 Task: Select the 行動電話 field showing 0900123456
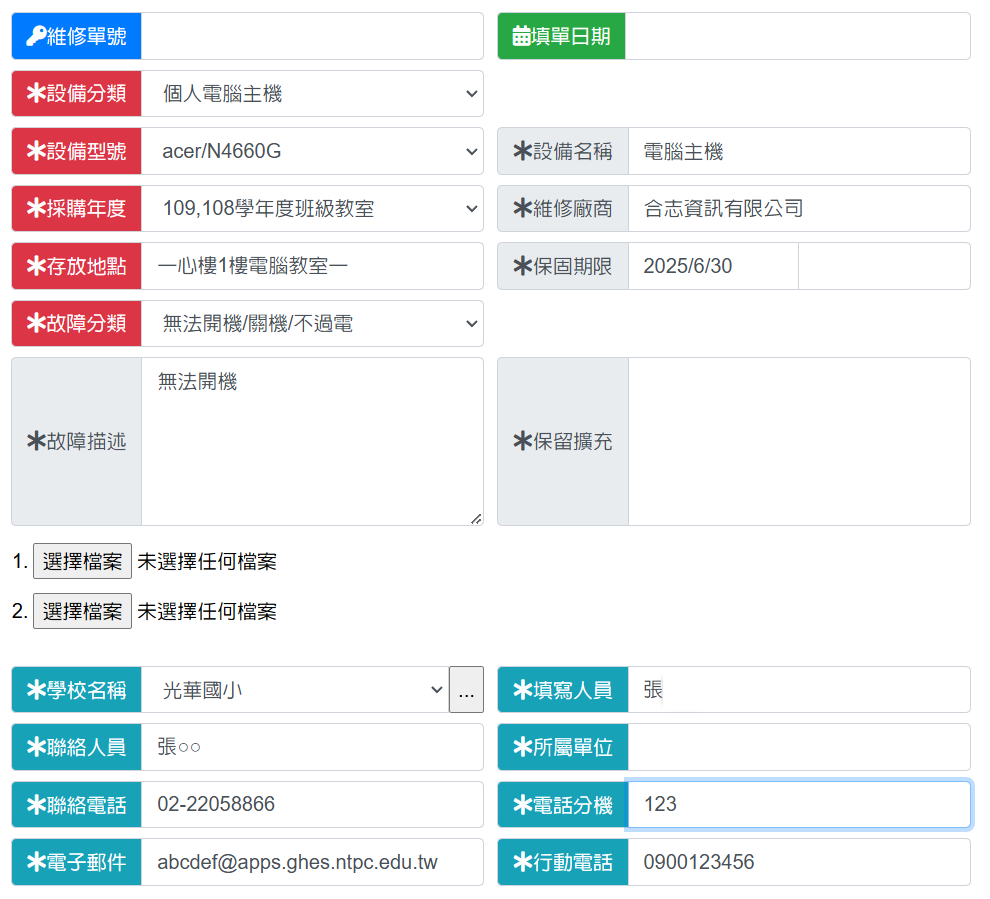[x=800, y=861]
